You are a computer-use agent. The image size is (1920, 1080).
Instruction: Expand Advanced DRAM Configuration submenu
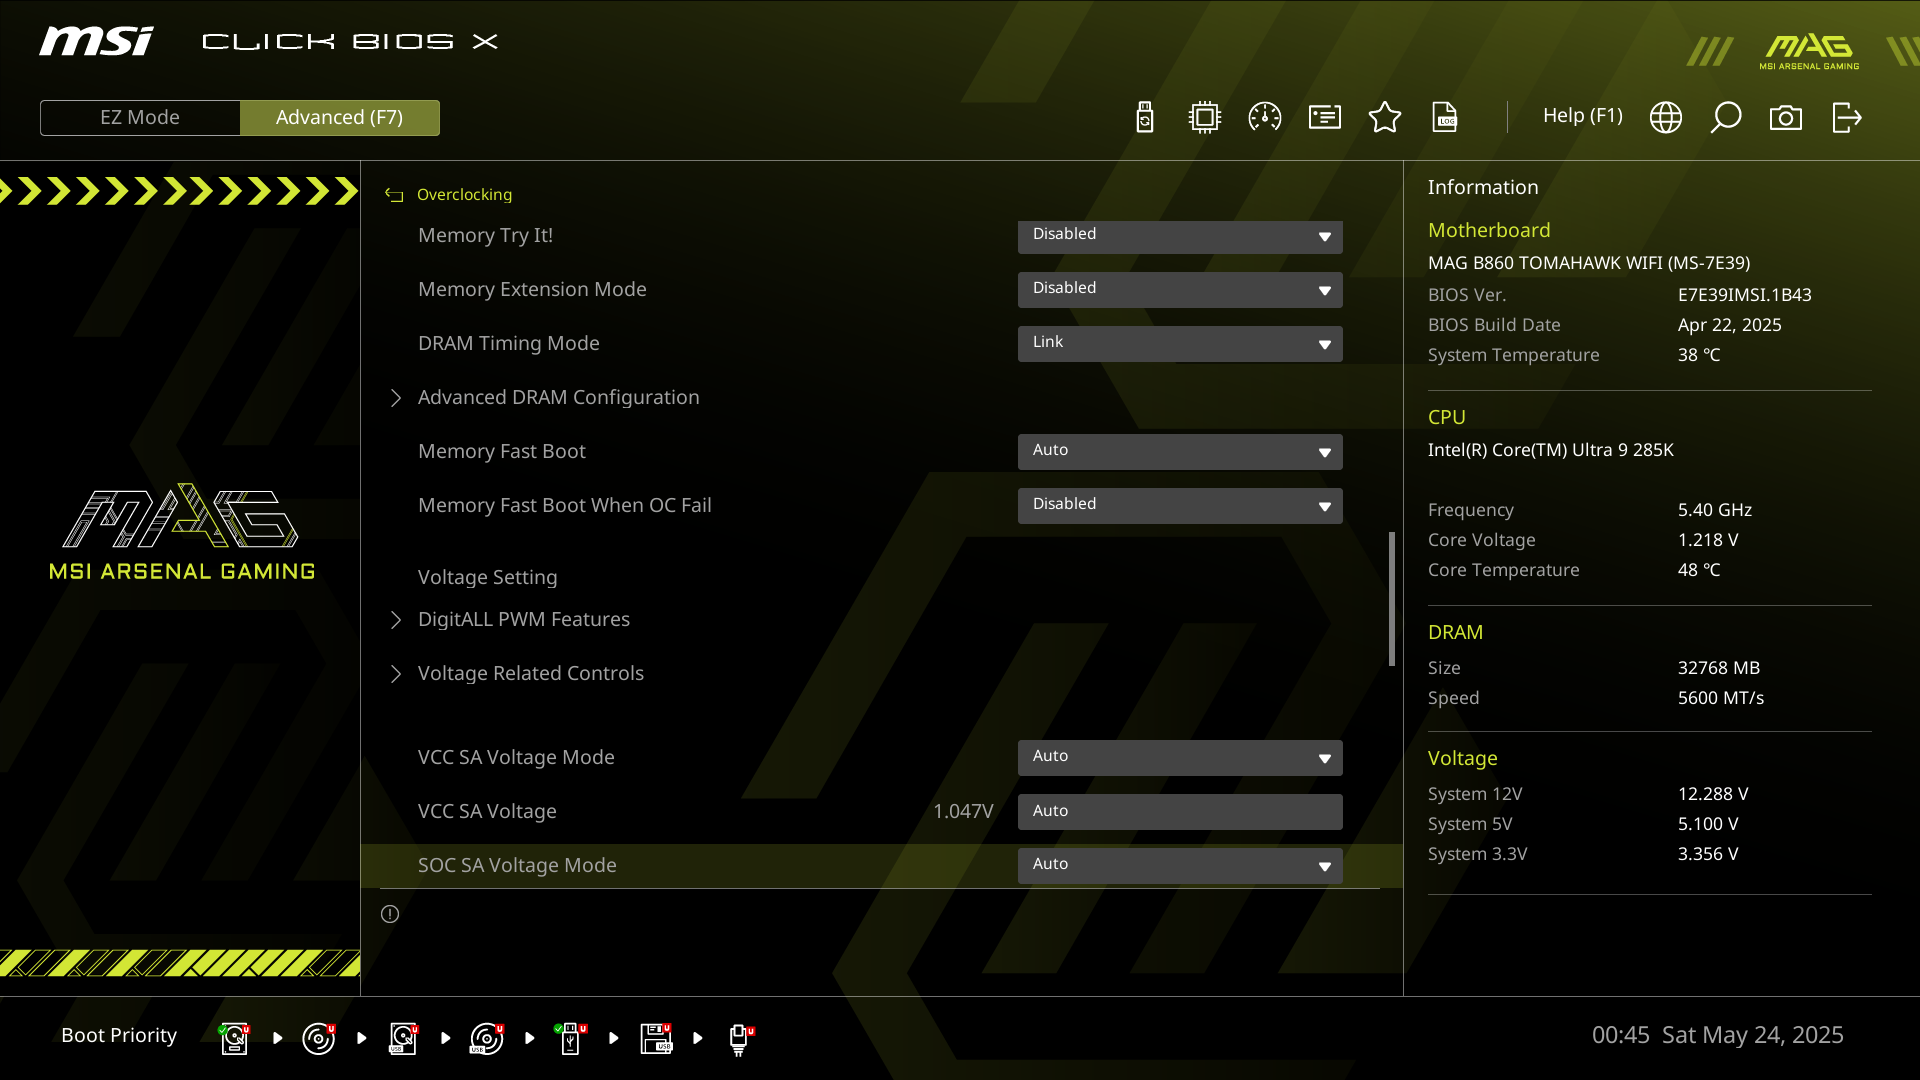coord(558,397)
